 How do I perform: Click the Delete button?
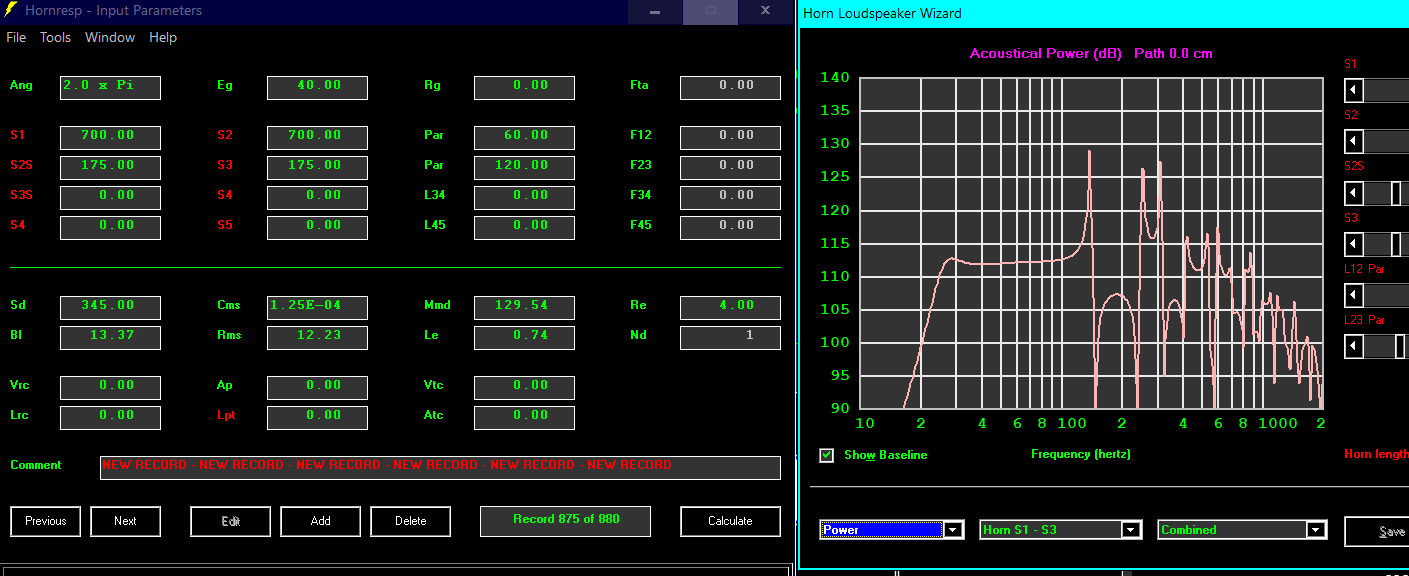(x=410, y=521)
